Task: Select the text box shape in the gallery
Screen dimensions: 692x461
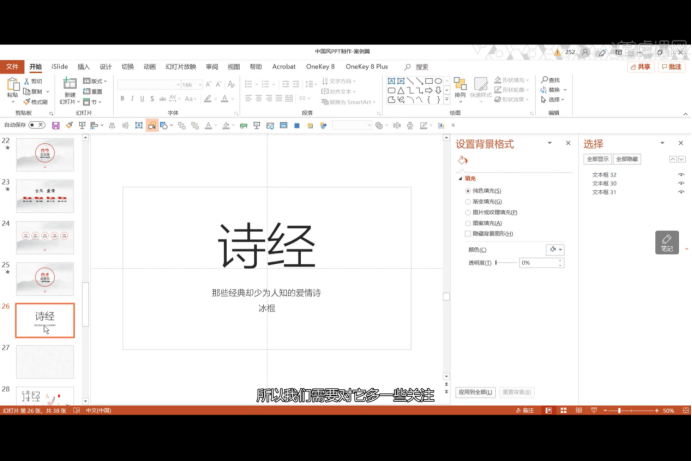Action: pos(391,81)
